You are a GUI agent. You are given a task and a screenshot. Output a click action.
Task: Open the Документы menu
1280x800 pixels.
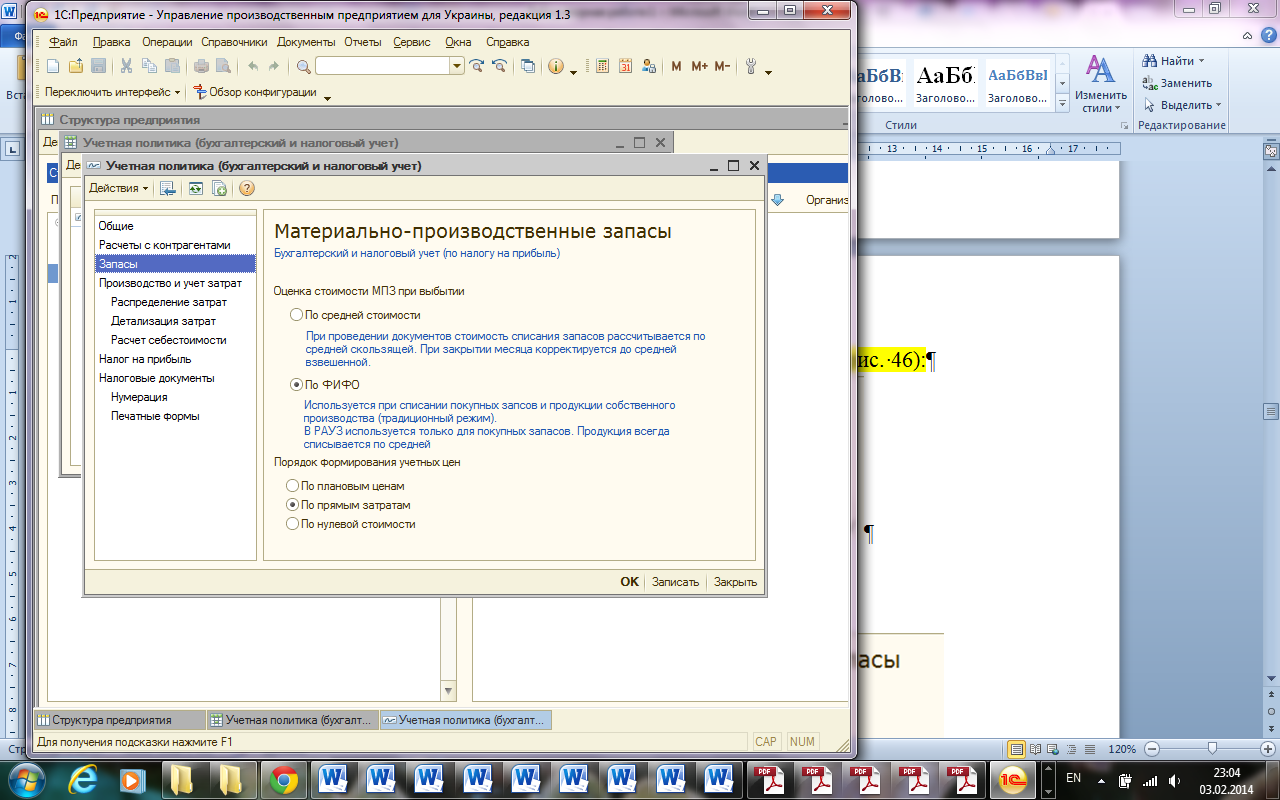[306, 42]
